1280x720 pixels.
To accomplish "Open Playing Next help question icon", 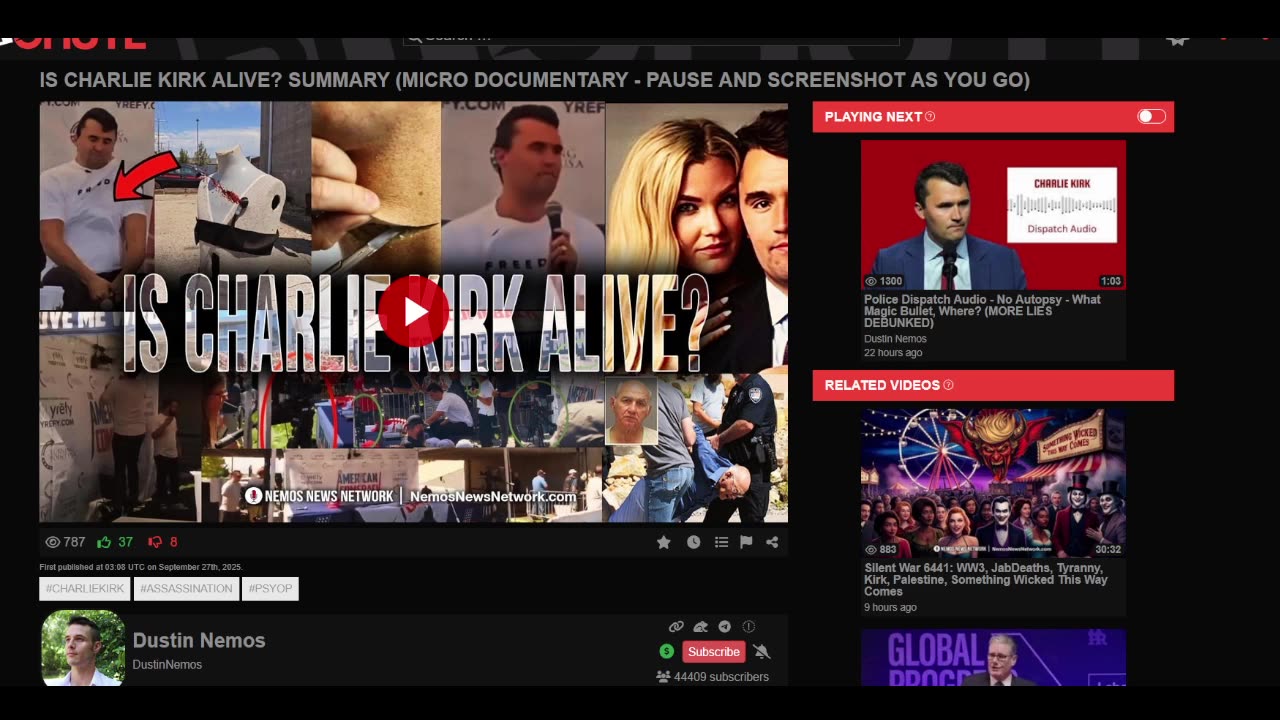I will click(930, 117).
